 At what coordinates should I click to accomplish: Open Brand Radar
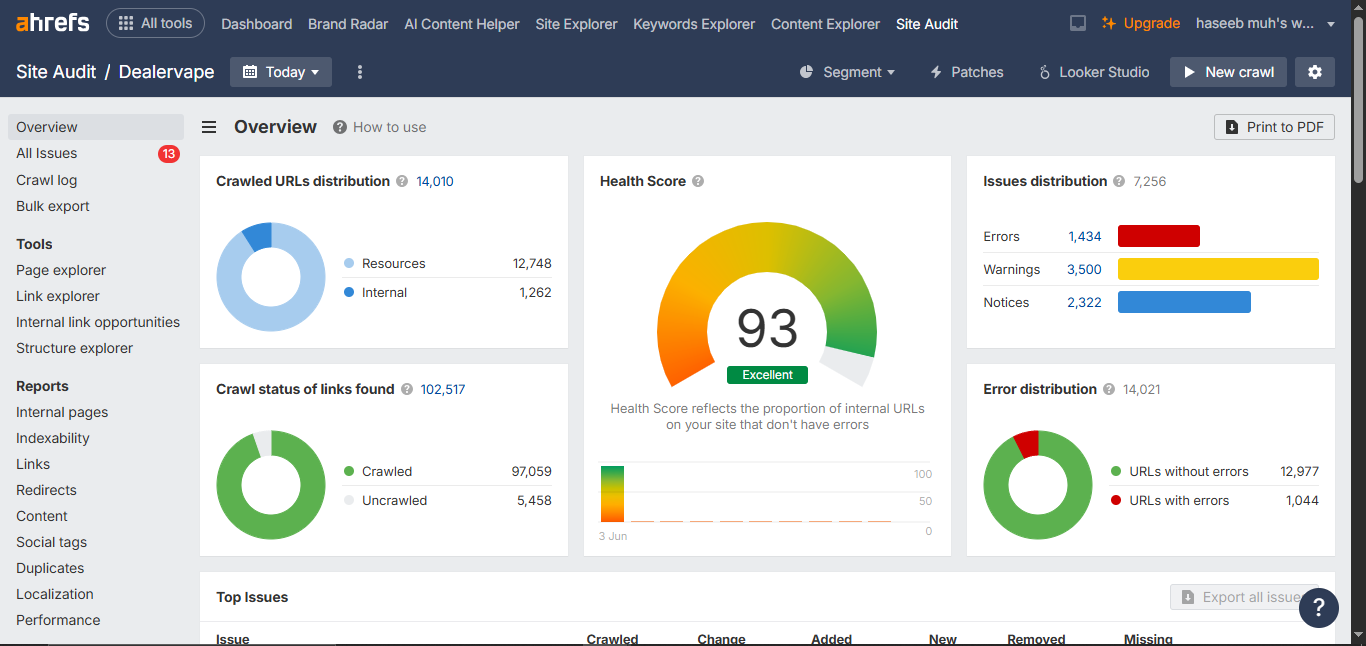[x=348, y=24]
